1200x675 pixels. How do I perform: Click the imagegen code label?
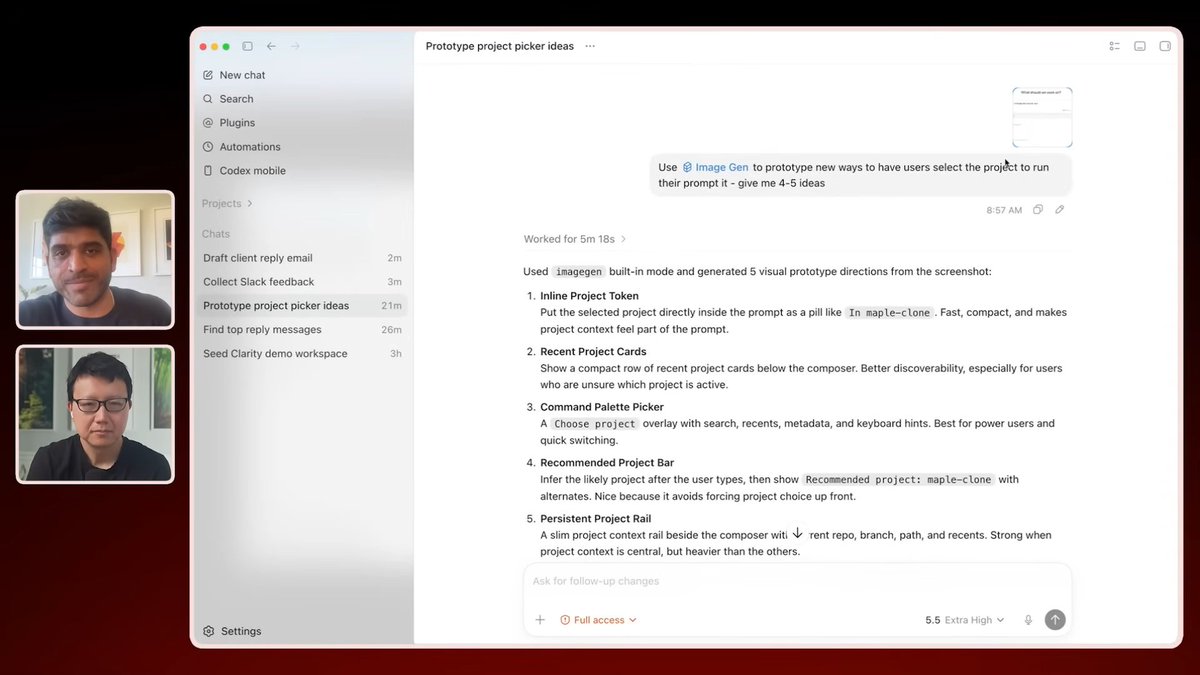pos(580,272)
